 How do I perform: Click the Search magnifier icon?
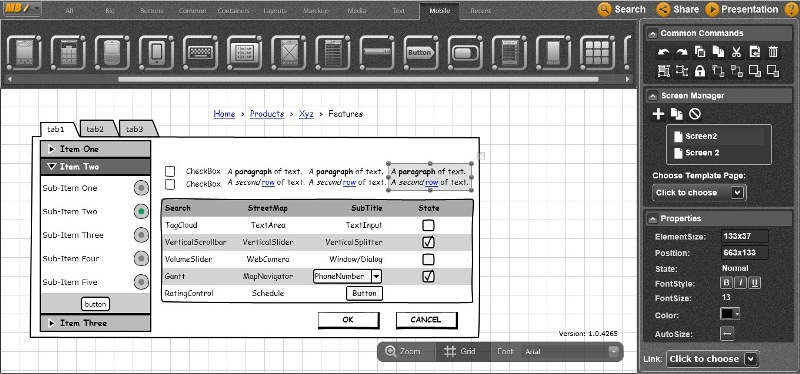coord(605,9)
